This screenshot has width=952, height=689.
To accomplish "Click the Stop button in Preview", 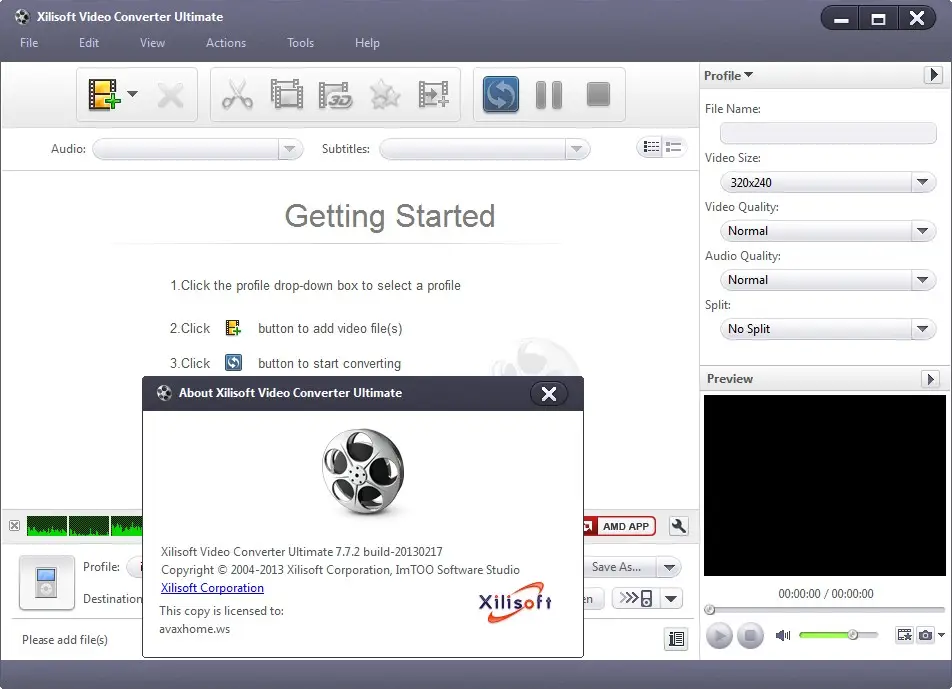I will (x=750, y=636).
